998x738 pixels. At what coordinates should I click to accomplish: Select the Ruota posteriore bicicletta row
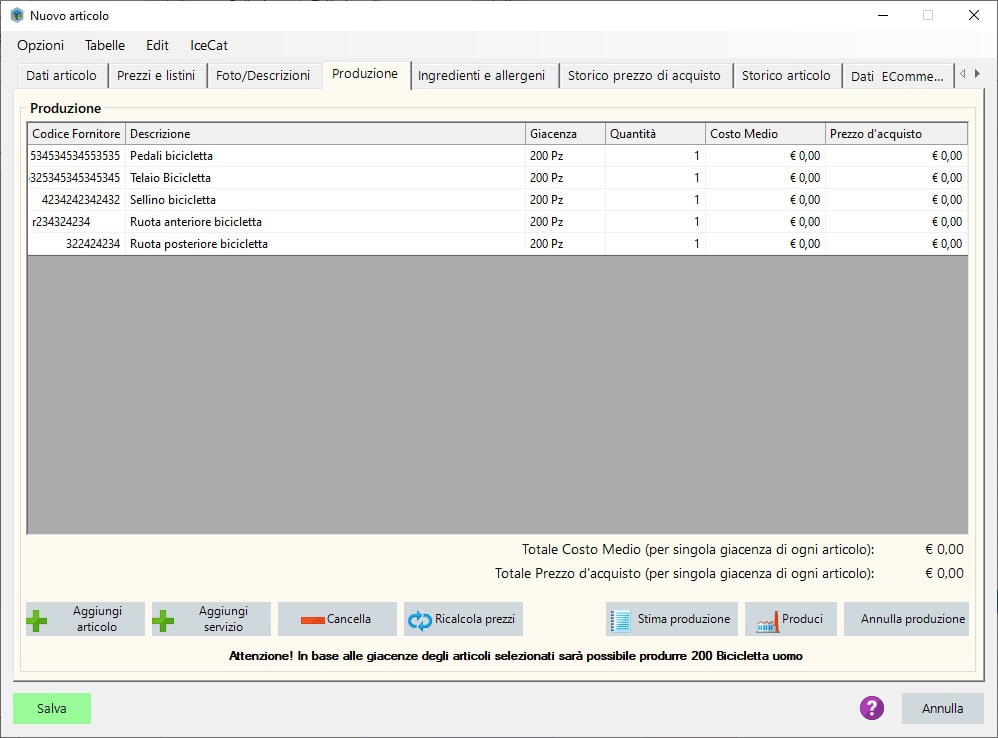coord(497,244)
